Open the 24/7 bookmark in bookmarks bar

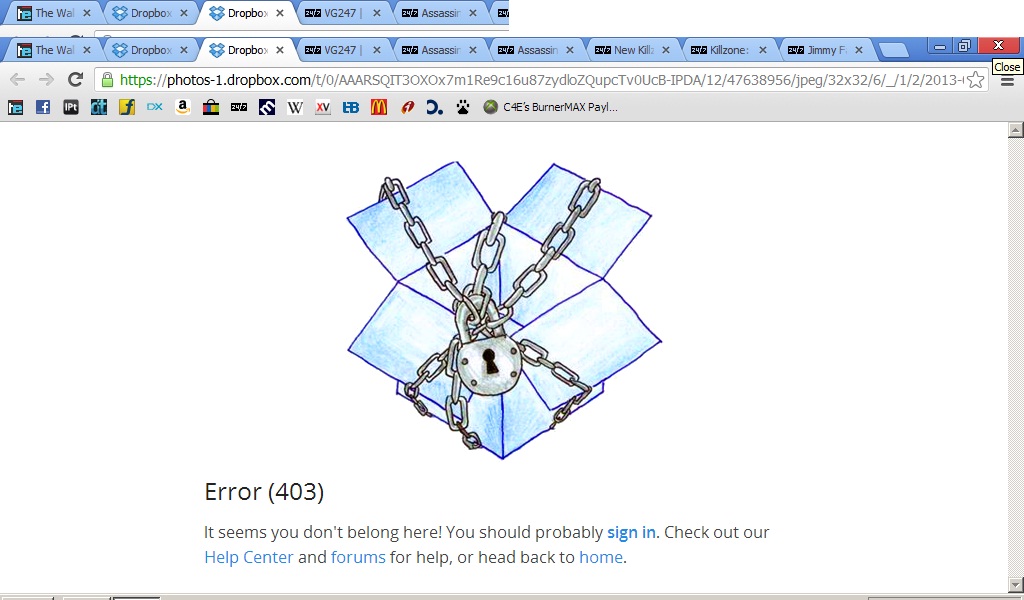[239, 107]
